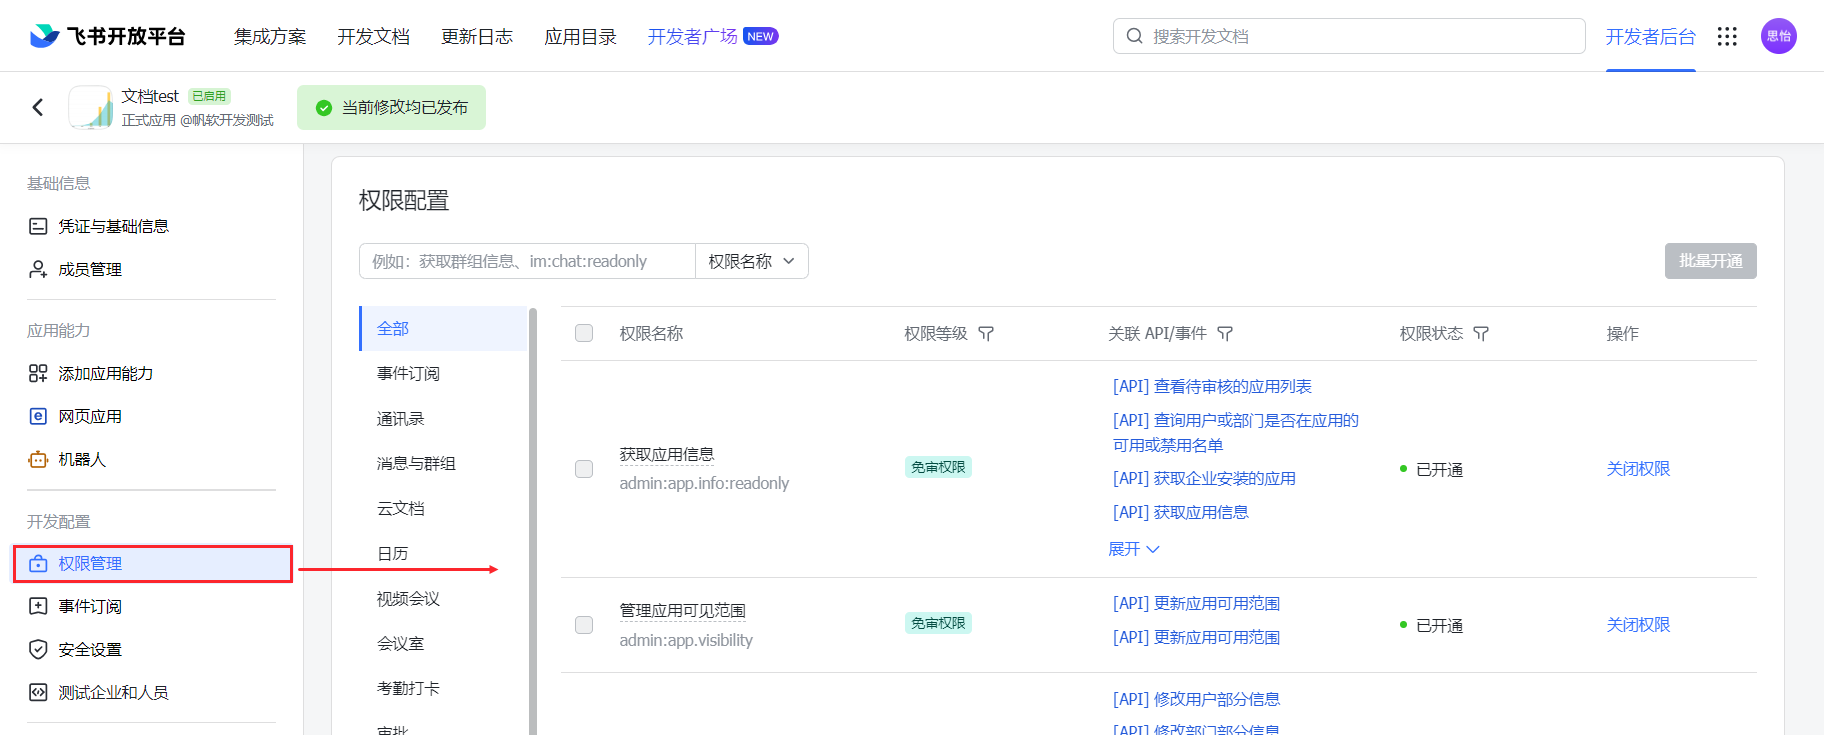
Task: Expand the API list with 展开
Action: tap(1134, 549)
